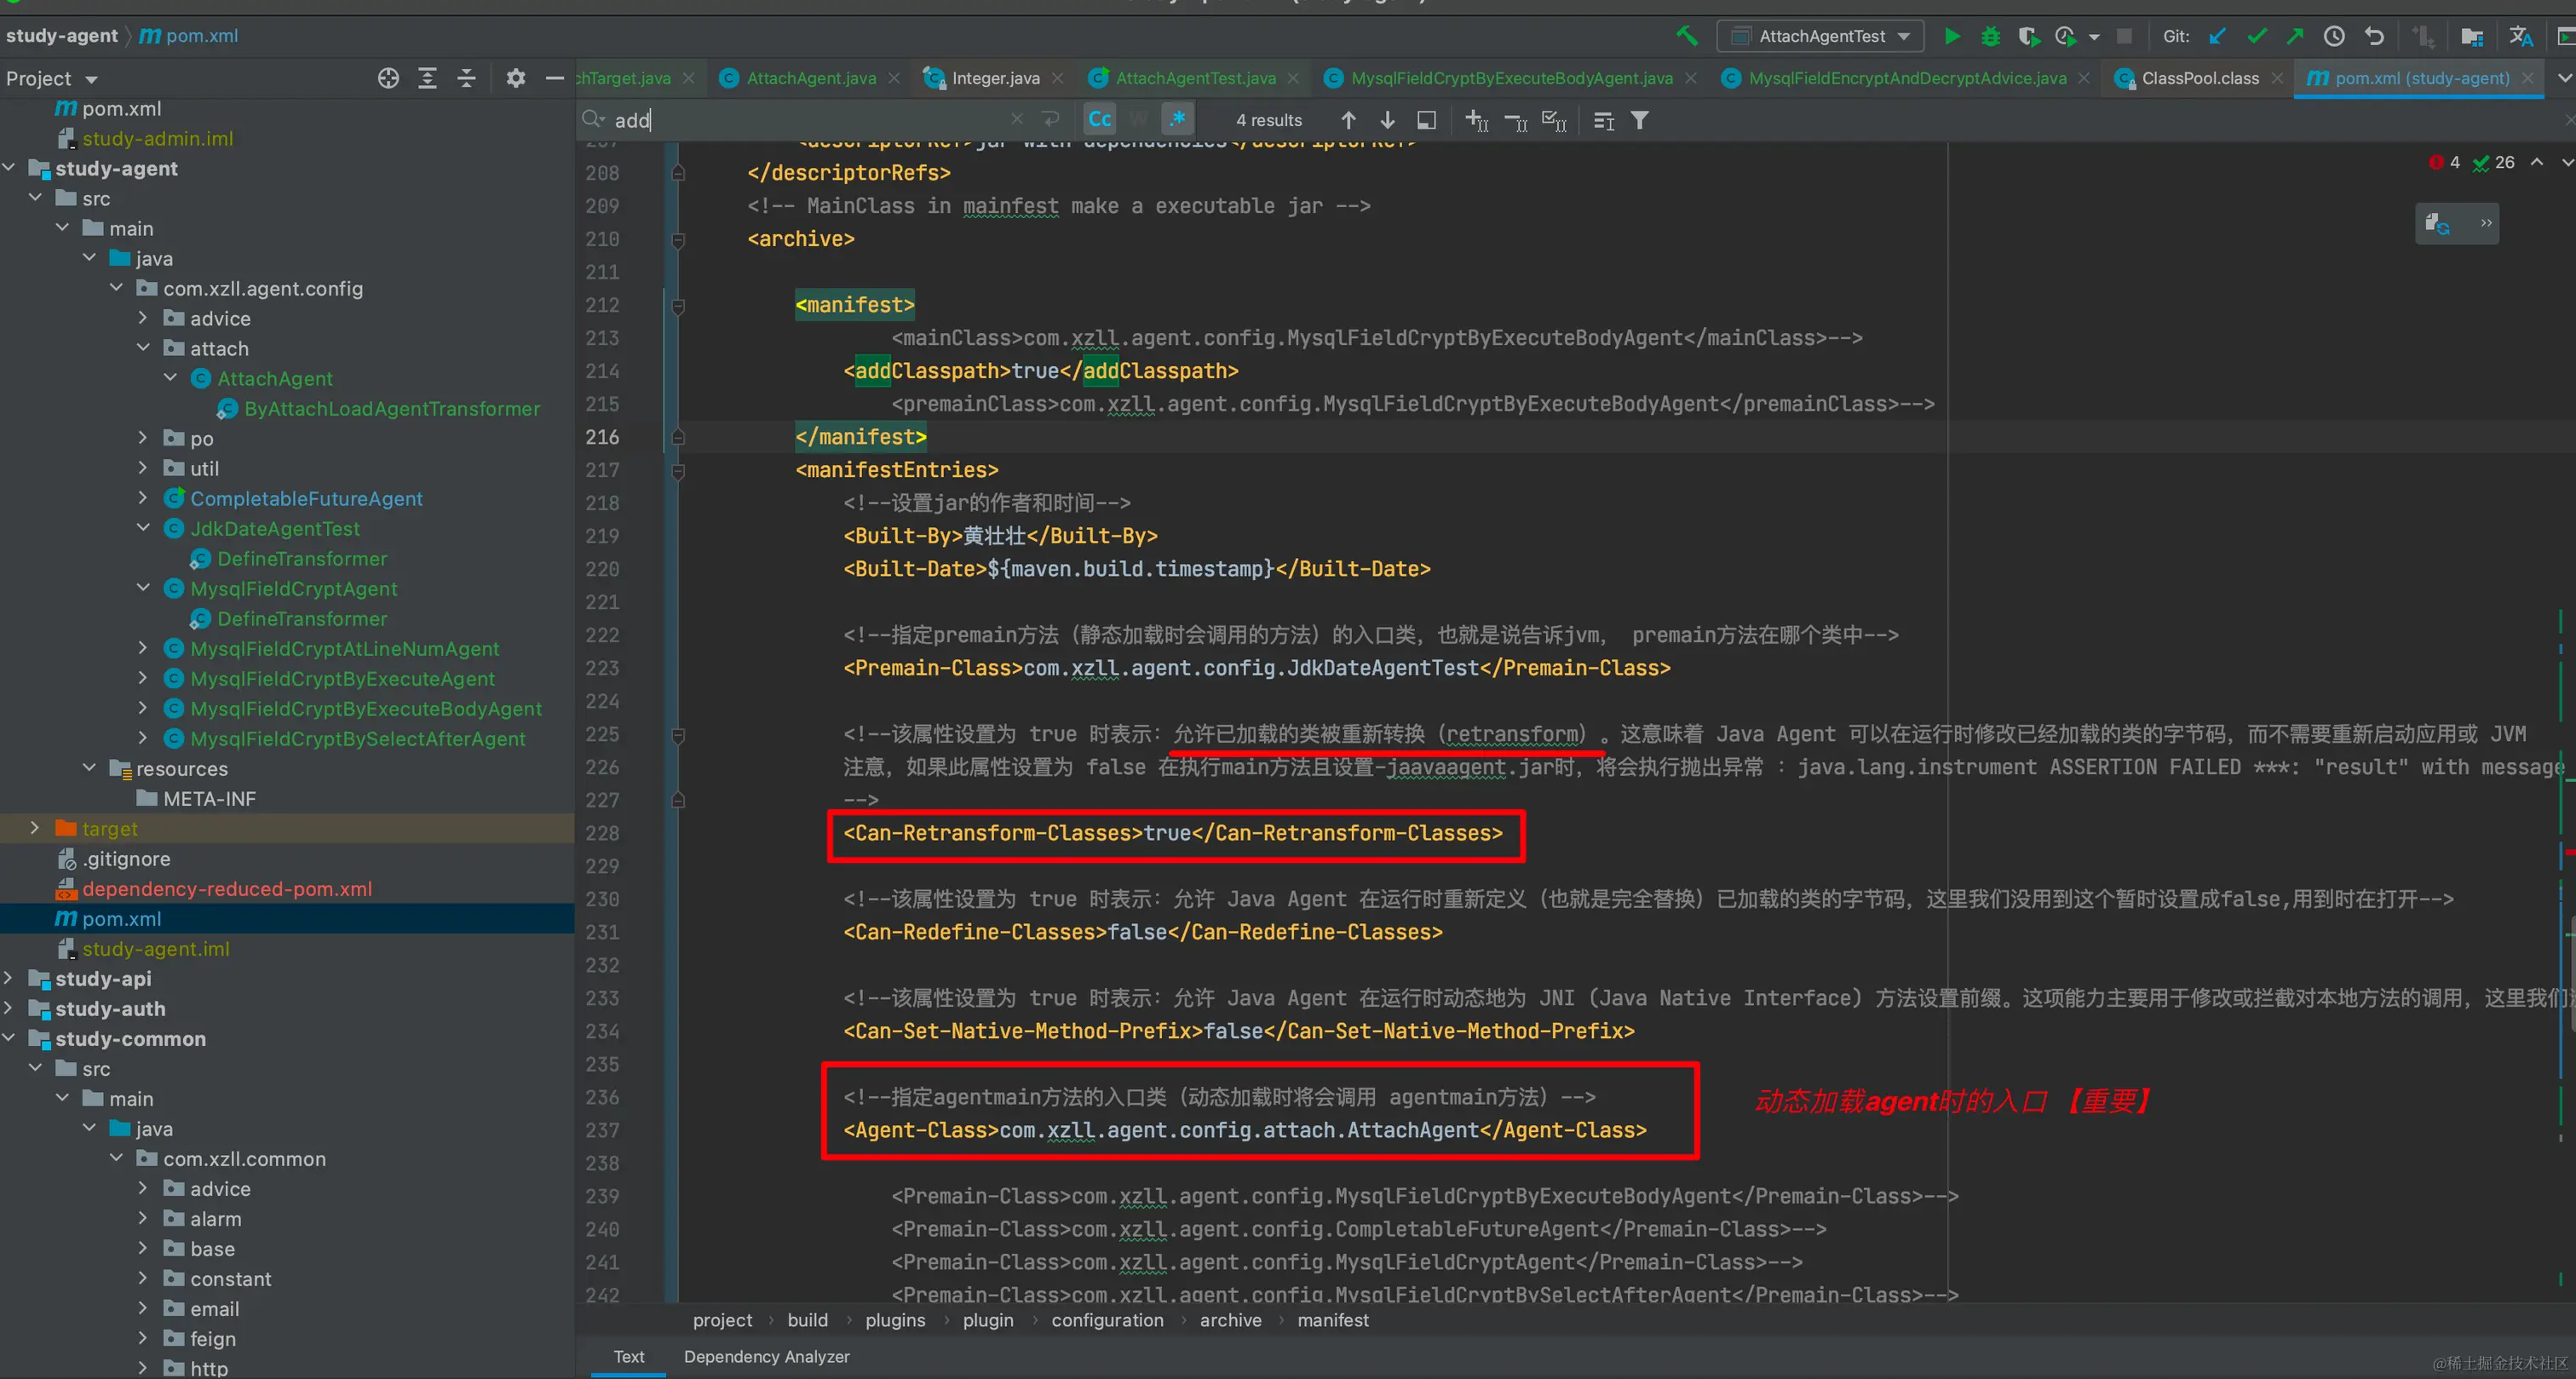This screenshot has width=2576, height=1379.
Task: Click the Git push arrow icon
Action: click(x=2295, y=37)
